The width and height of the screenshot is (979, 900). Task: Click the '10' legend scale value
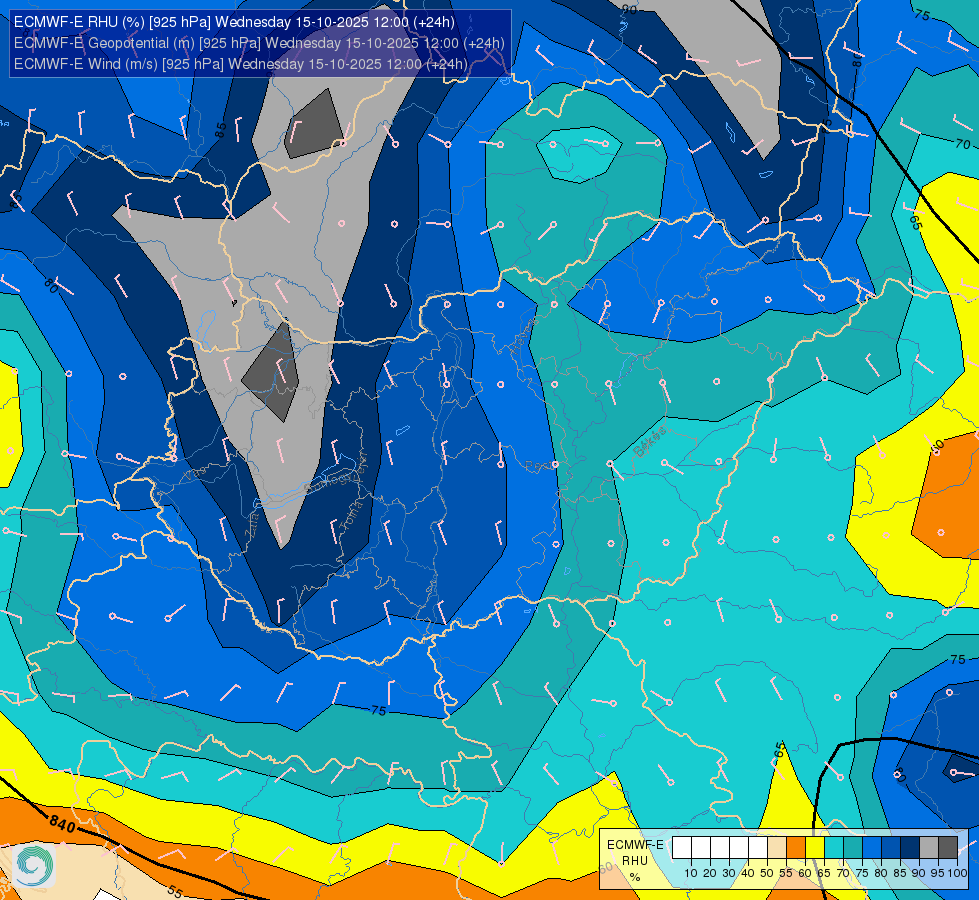point(691,873)
